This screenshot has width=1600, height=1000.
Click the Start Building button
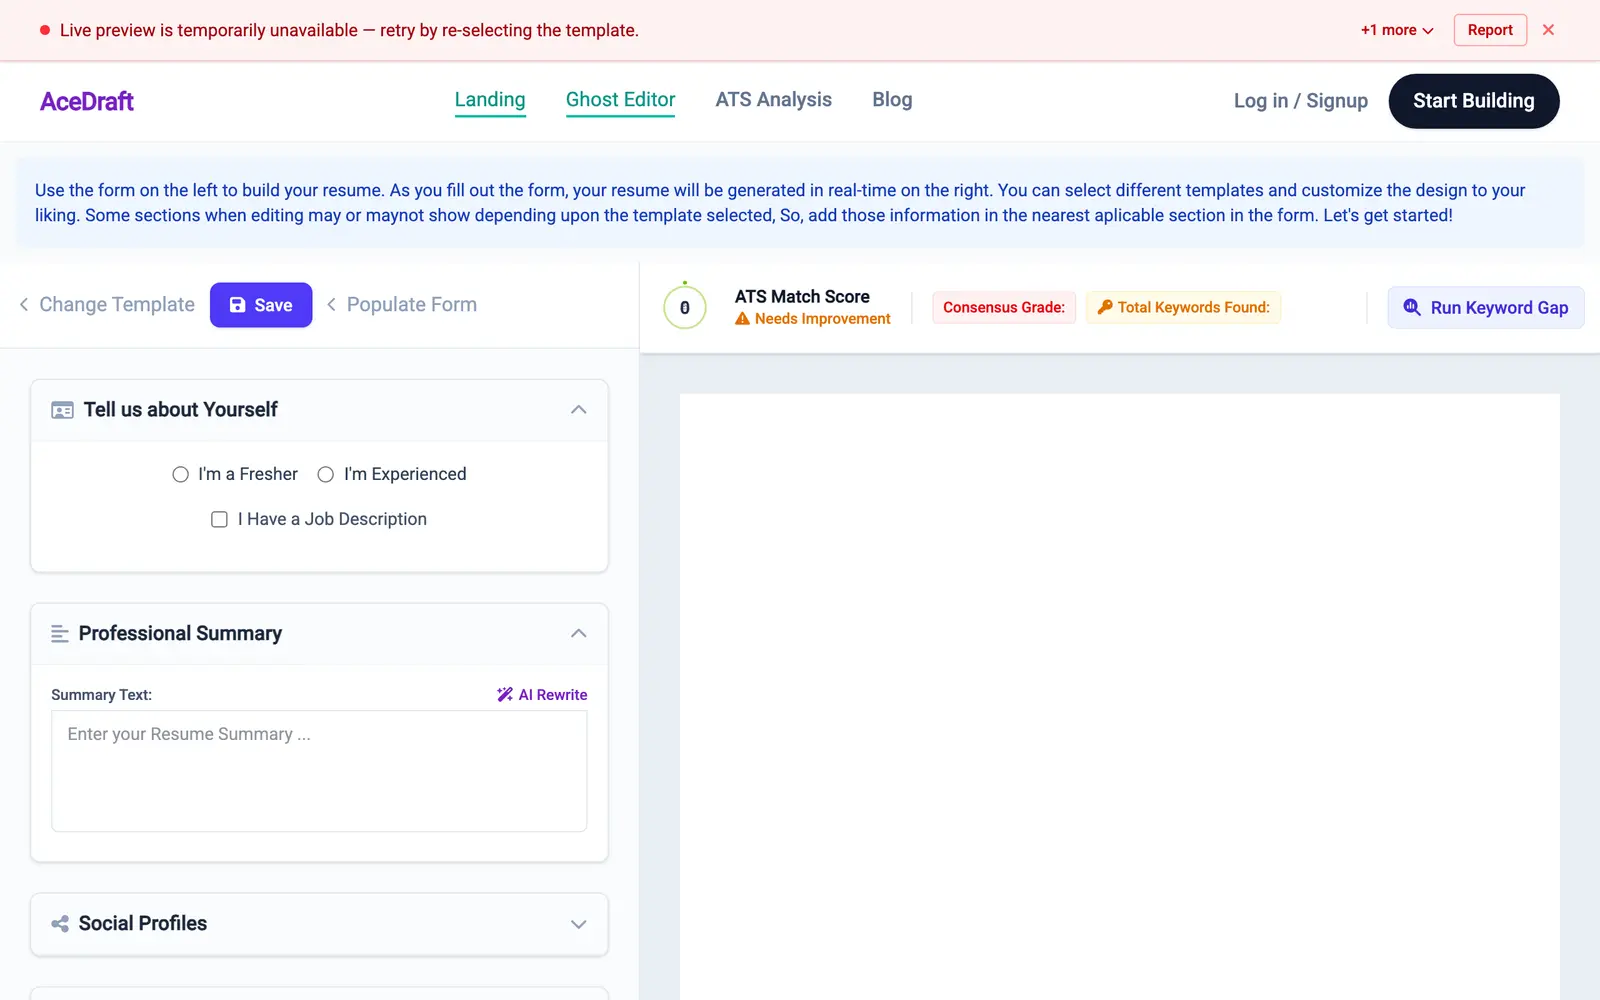click(1474, 101)
